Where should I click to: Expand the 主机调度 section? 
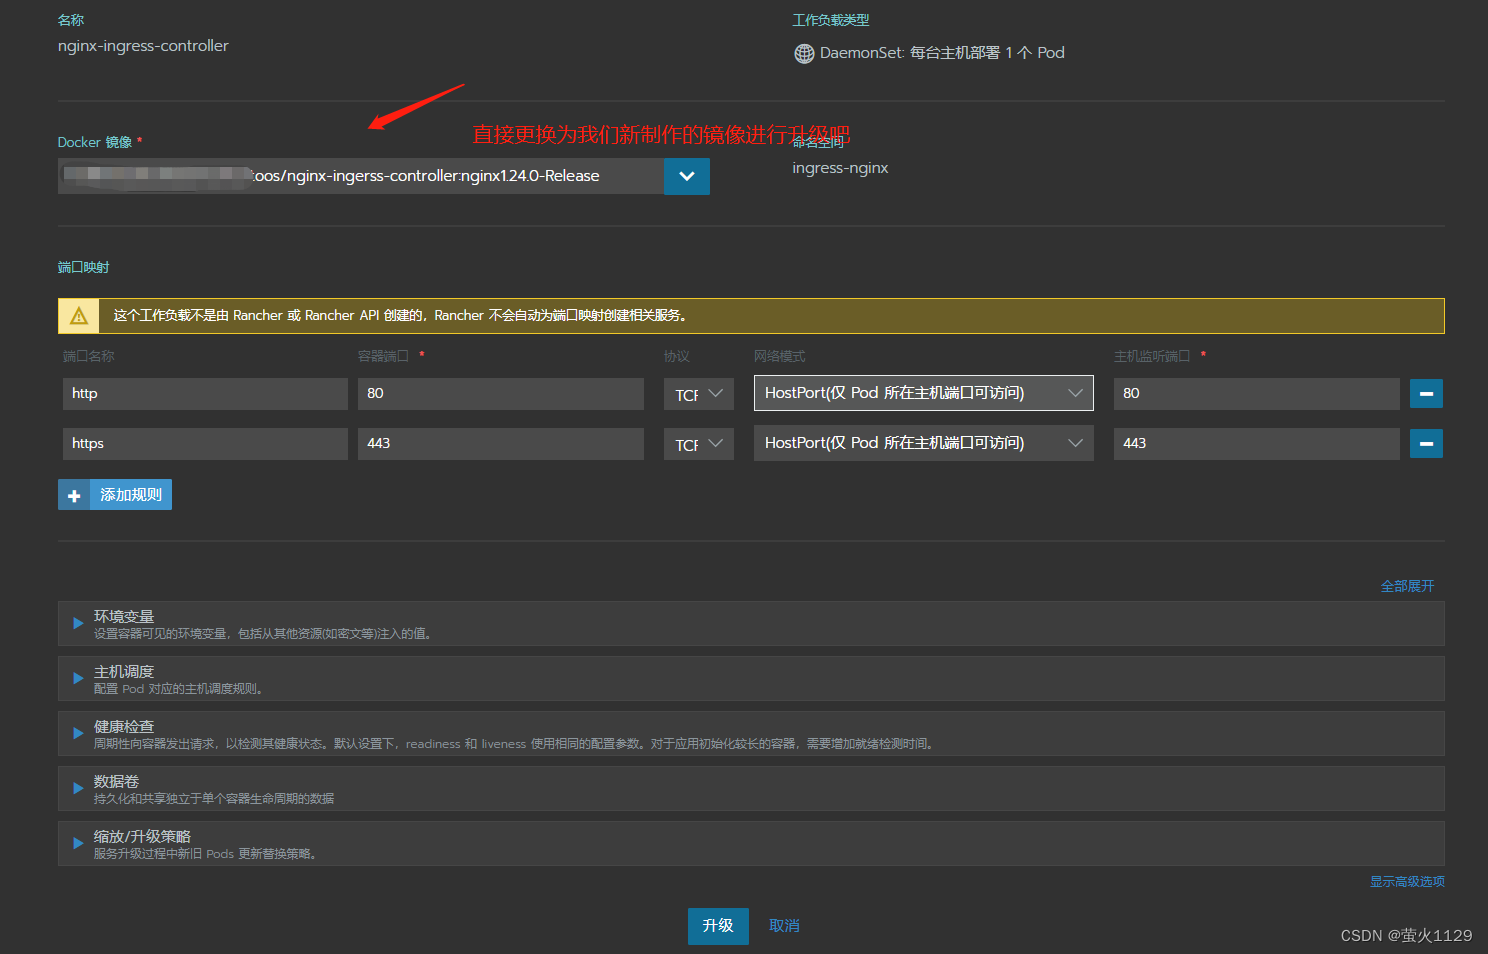point(751,679)
